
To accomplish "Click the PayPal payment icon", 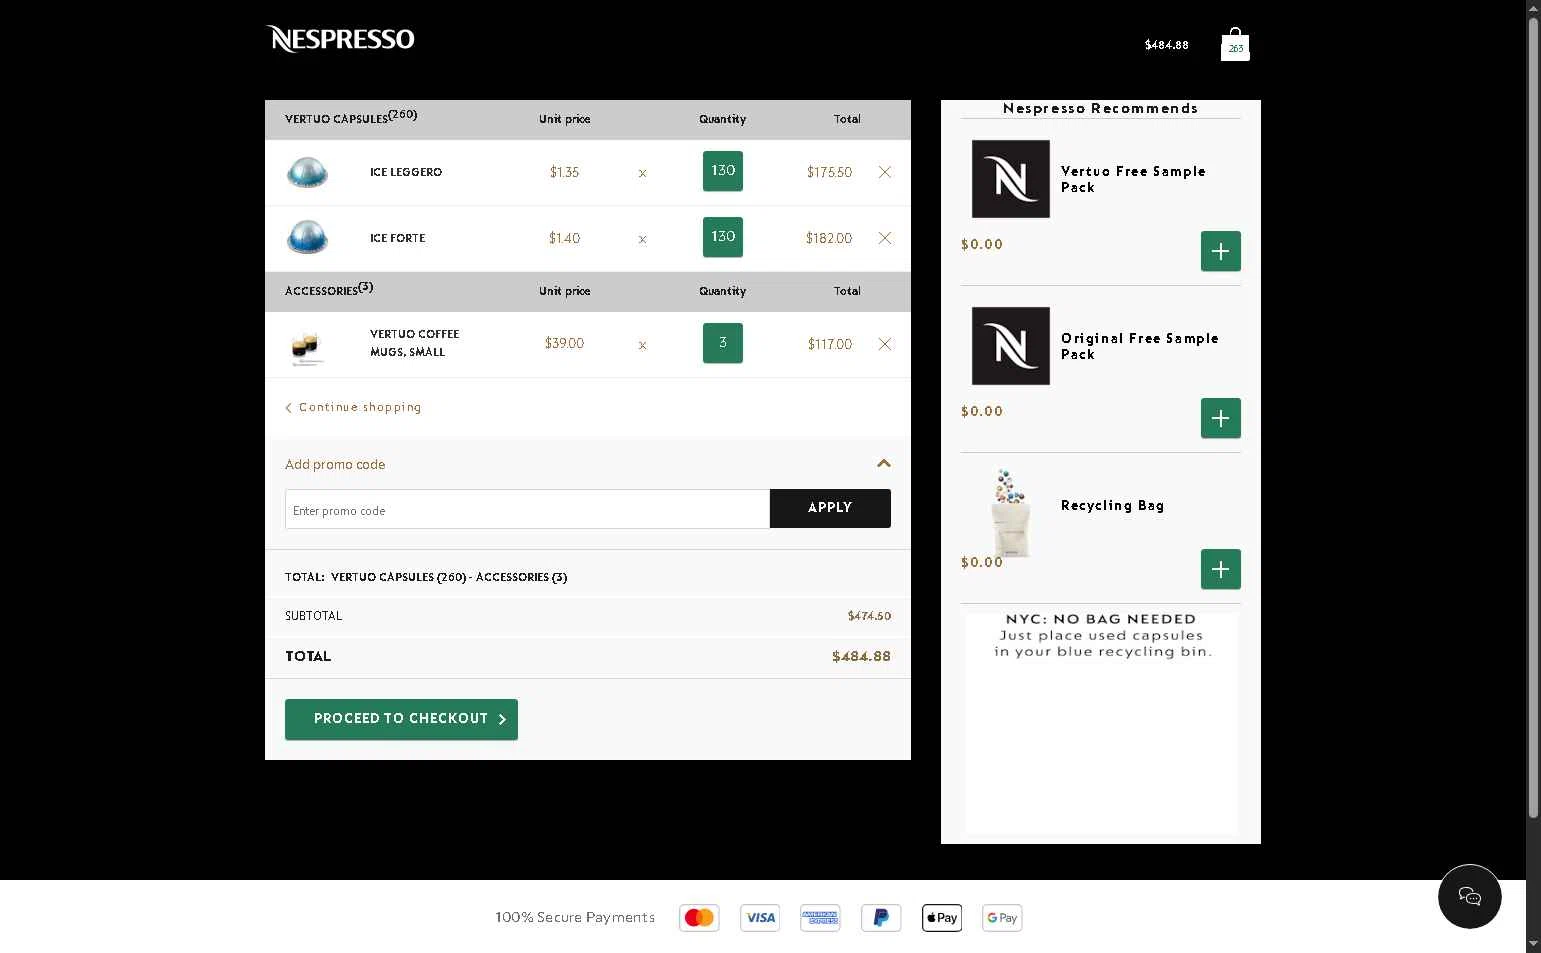I will tap(881, 918).
